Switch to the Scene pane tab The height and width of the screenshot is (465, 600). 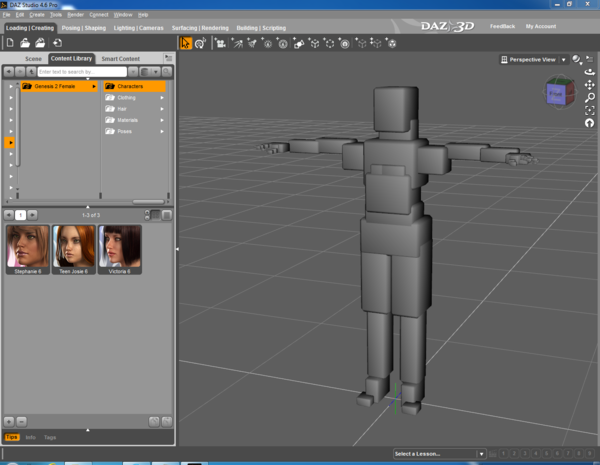(x=33, y=59)
